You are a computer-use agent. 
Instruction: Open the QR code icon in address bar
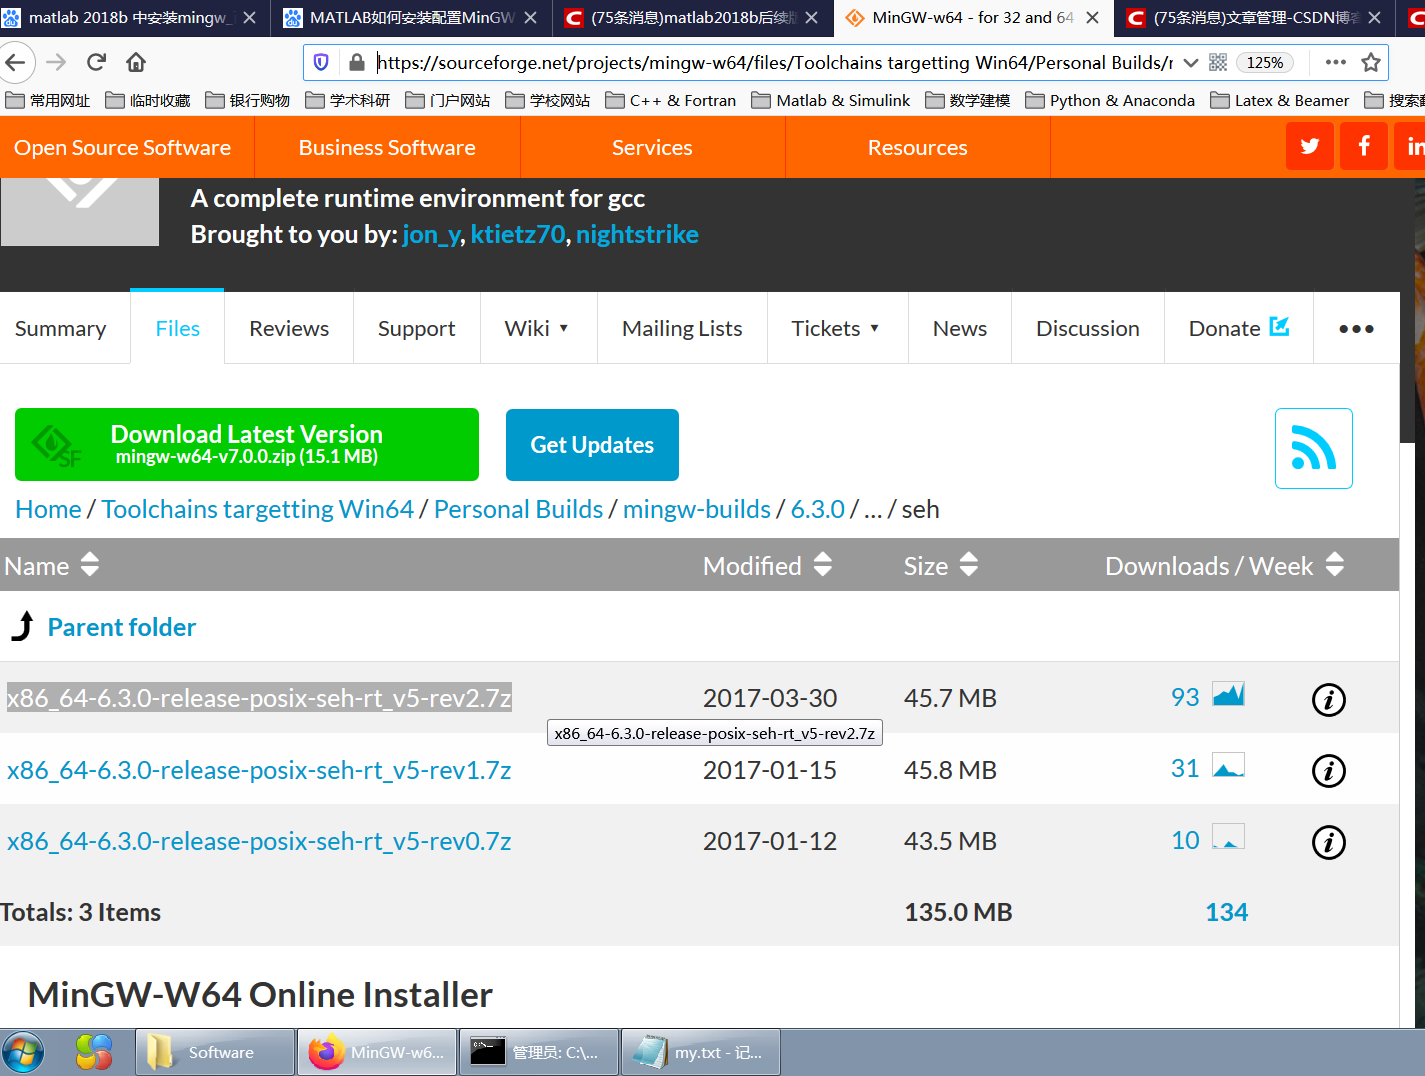1217,62
